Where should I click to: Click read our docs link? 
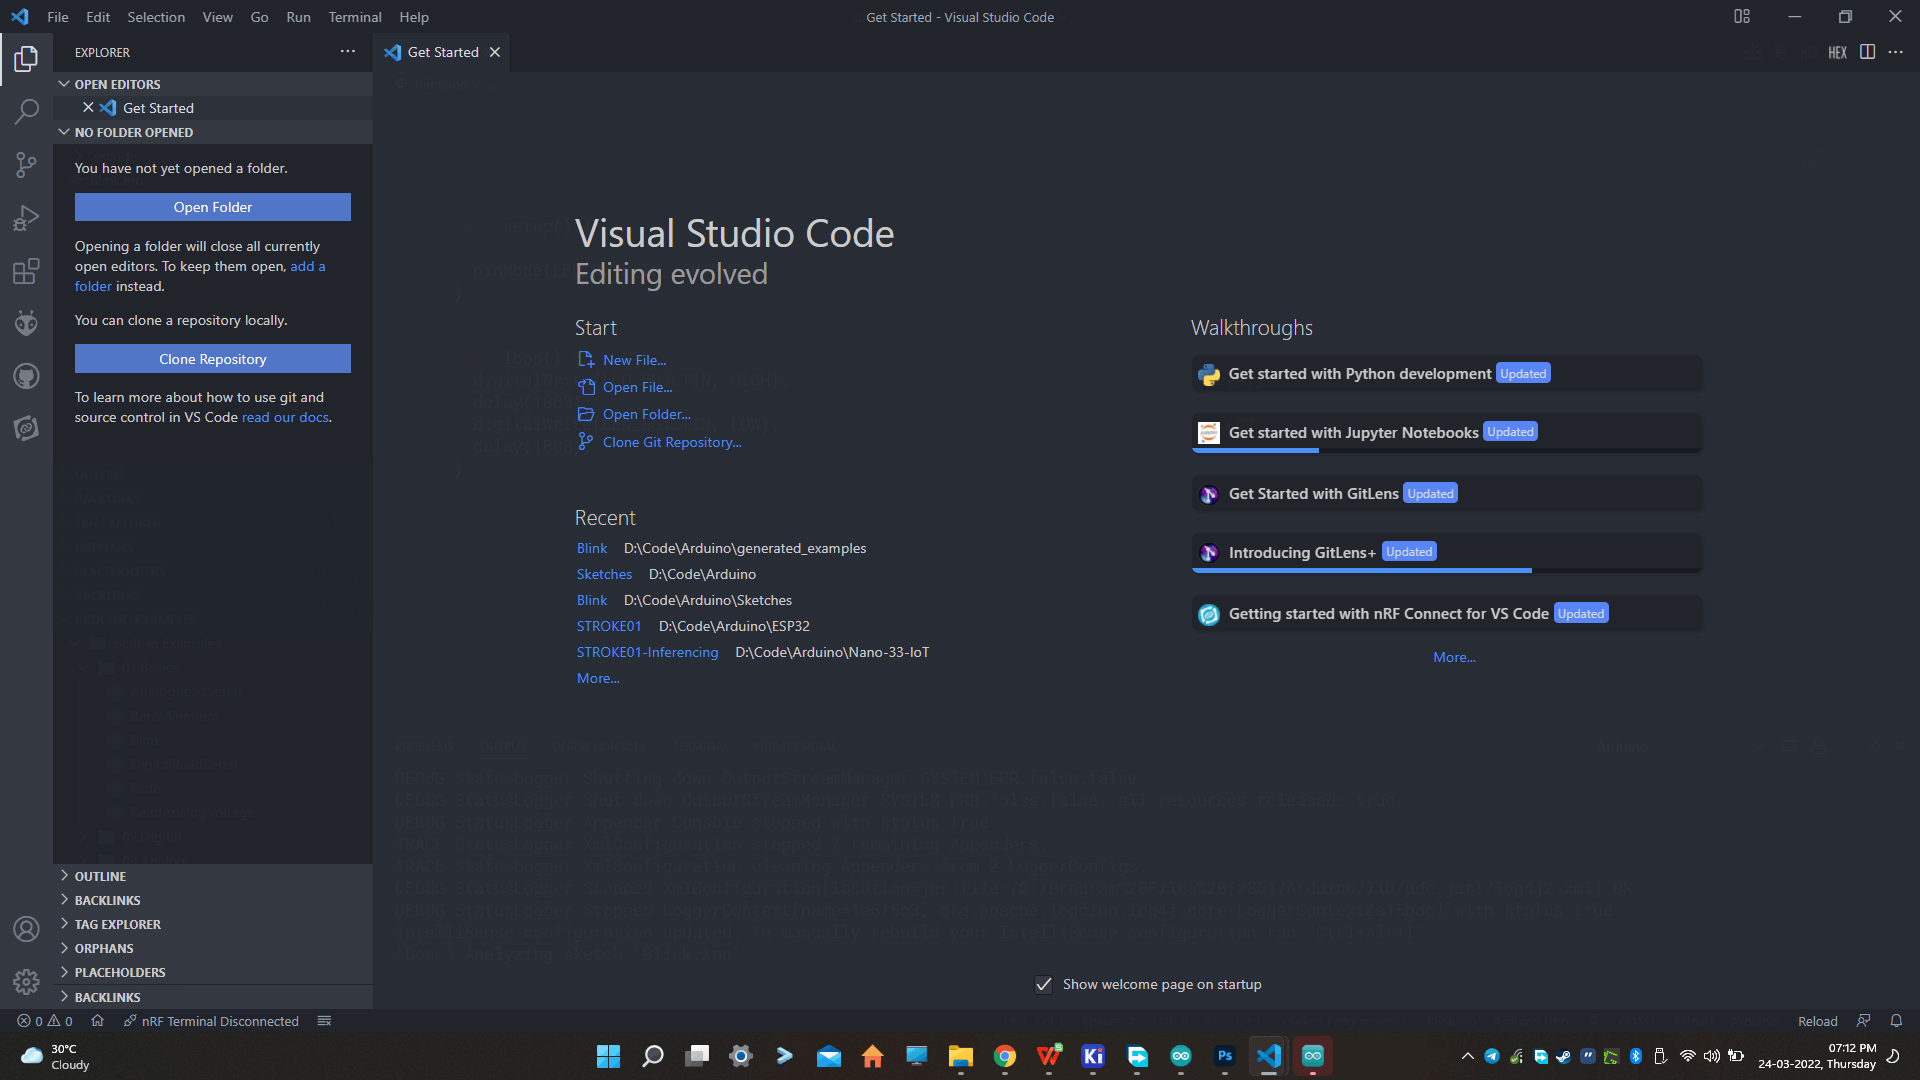pos(285,417)
